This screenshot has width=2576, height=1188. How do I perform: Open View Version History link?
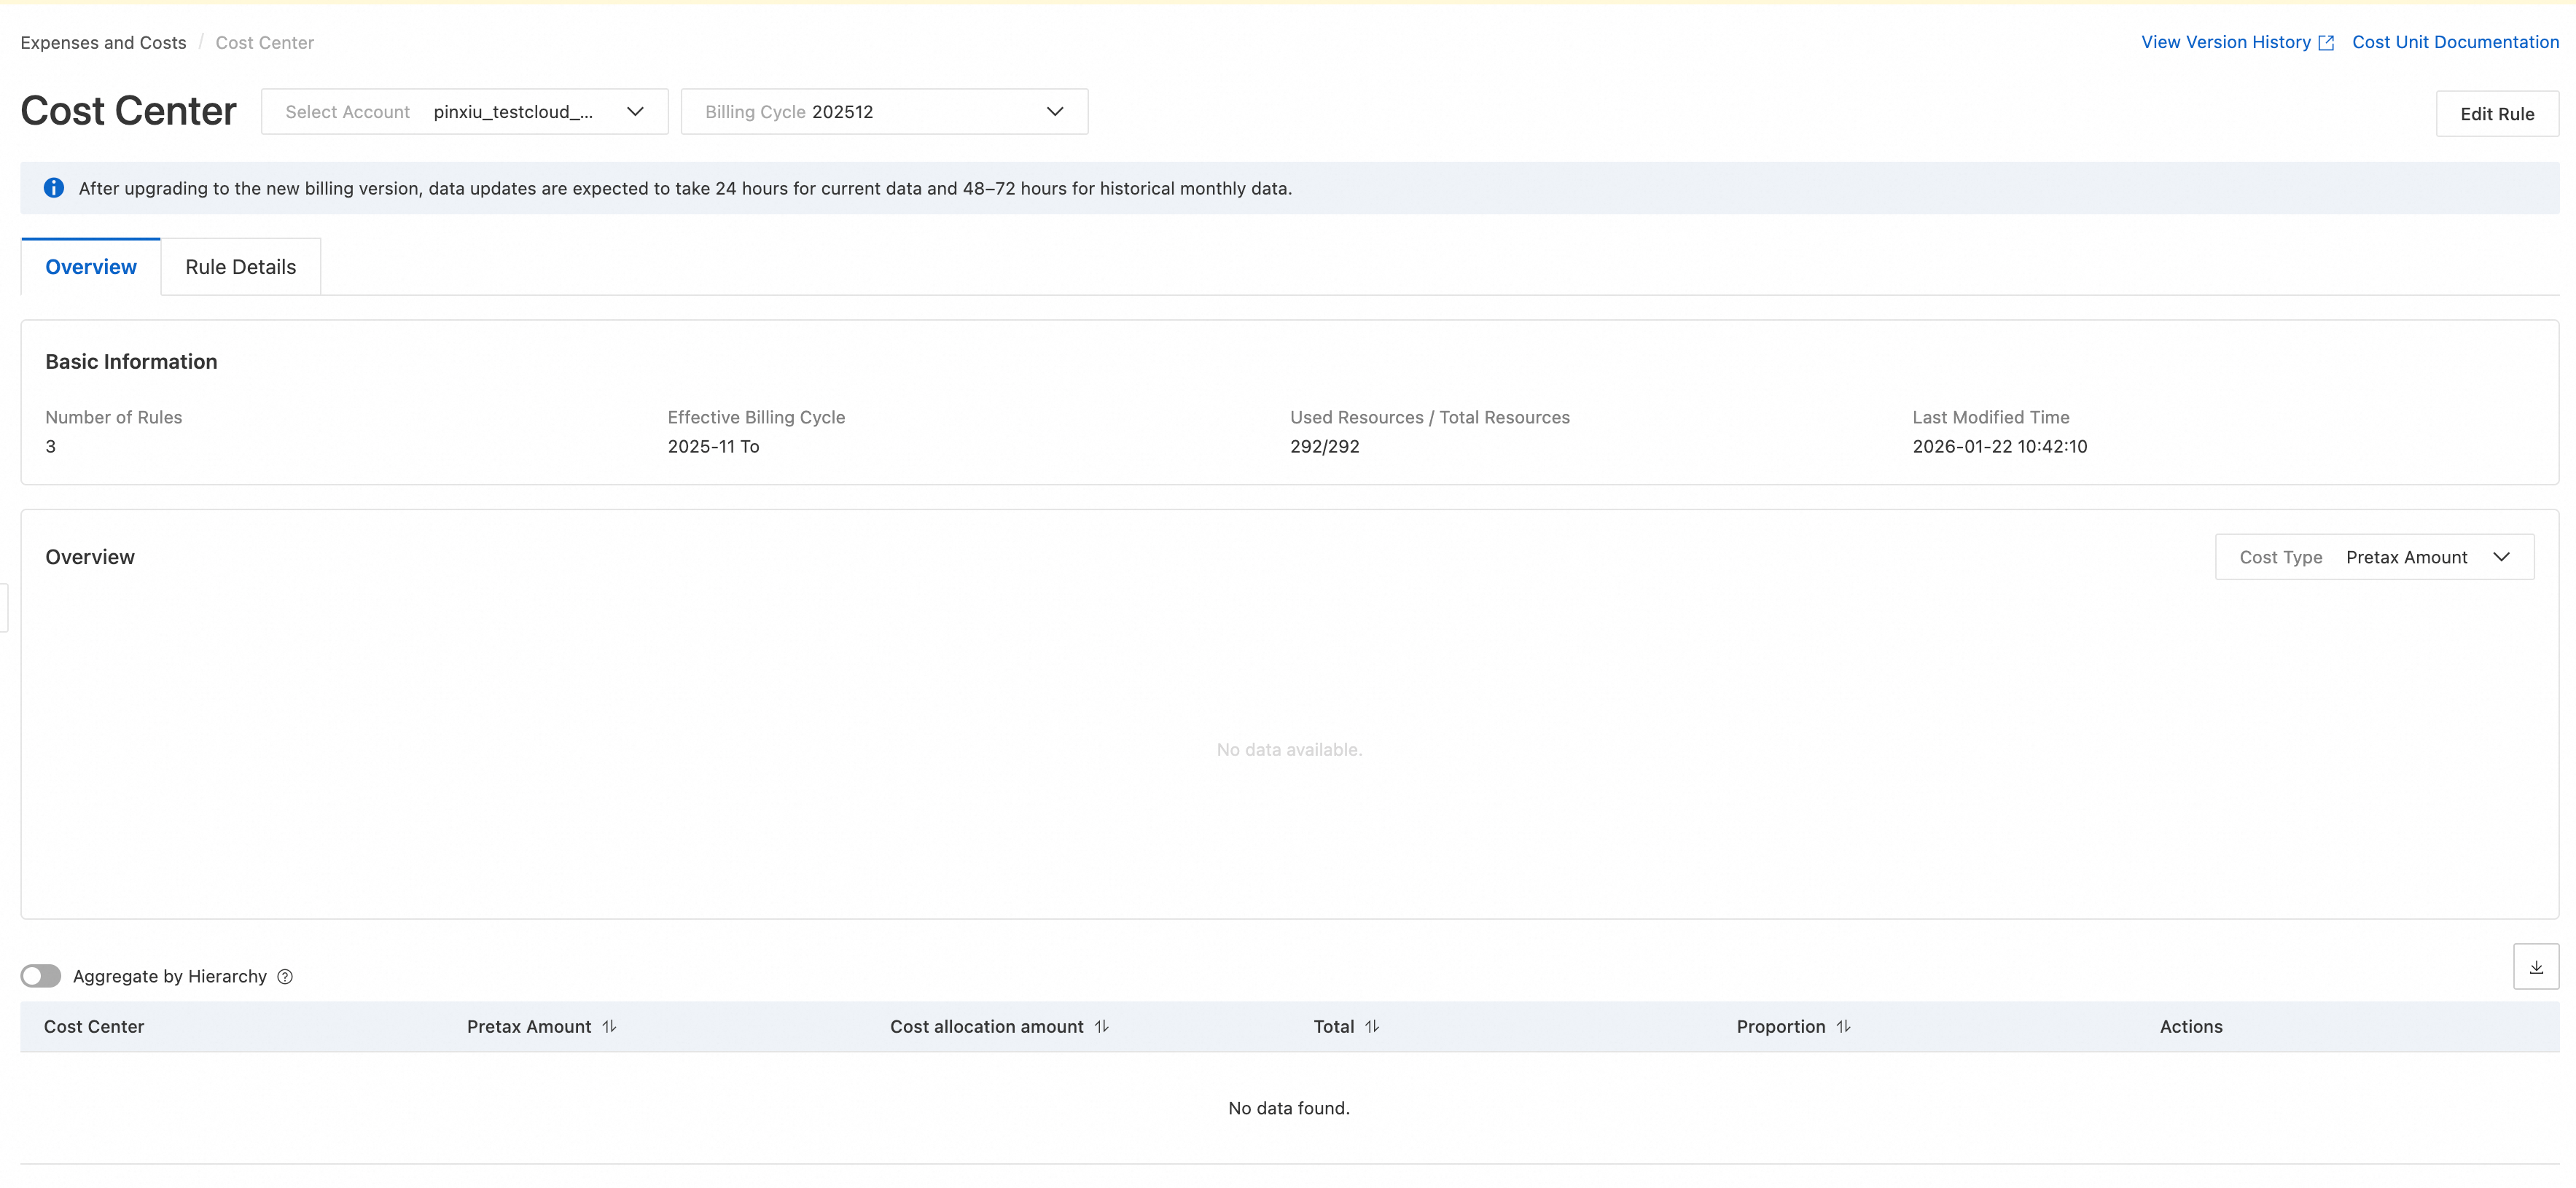2225,42
